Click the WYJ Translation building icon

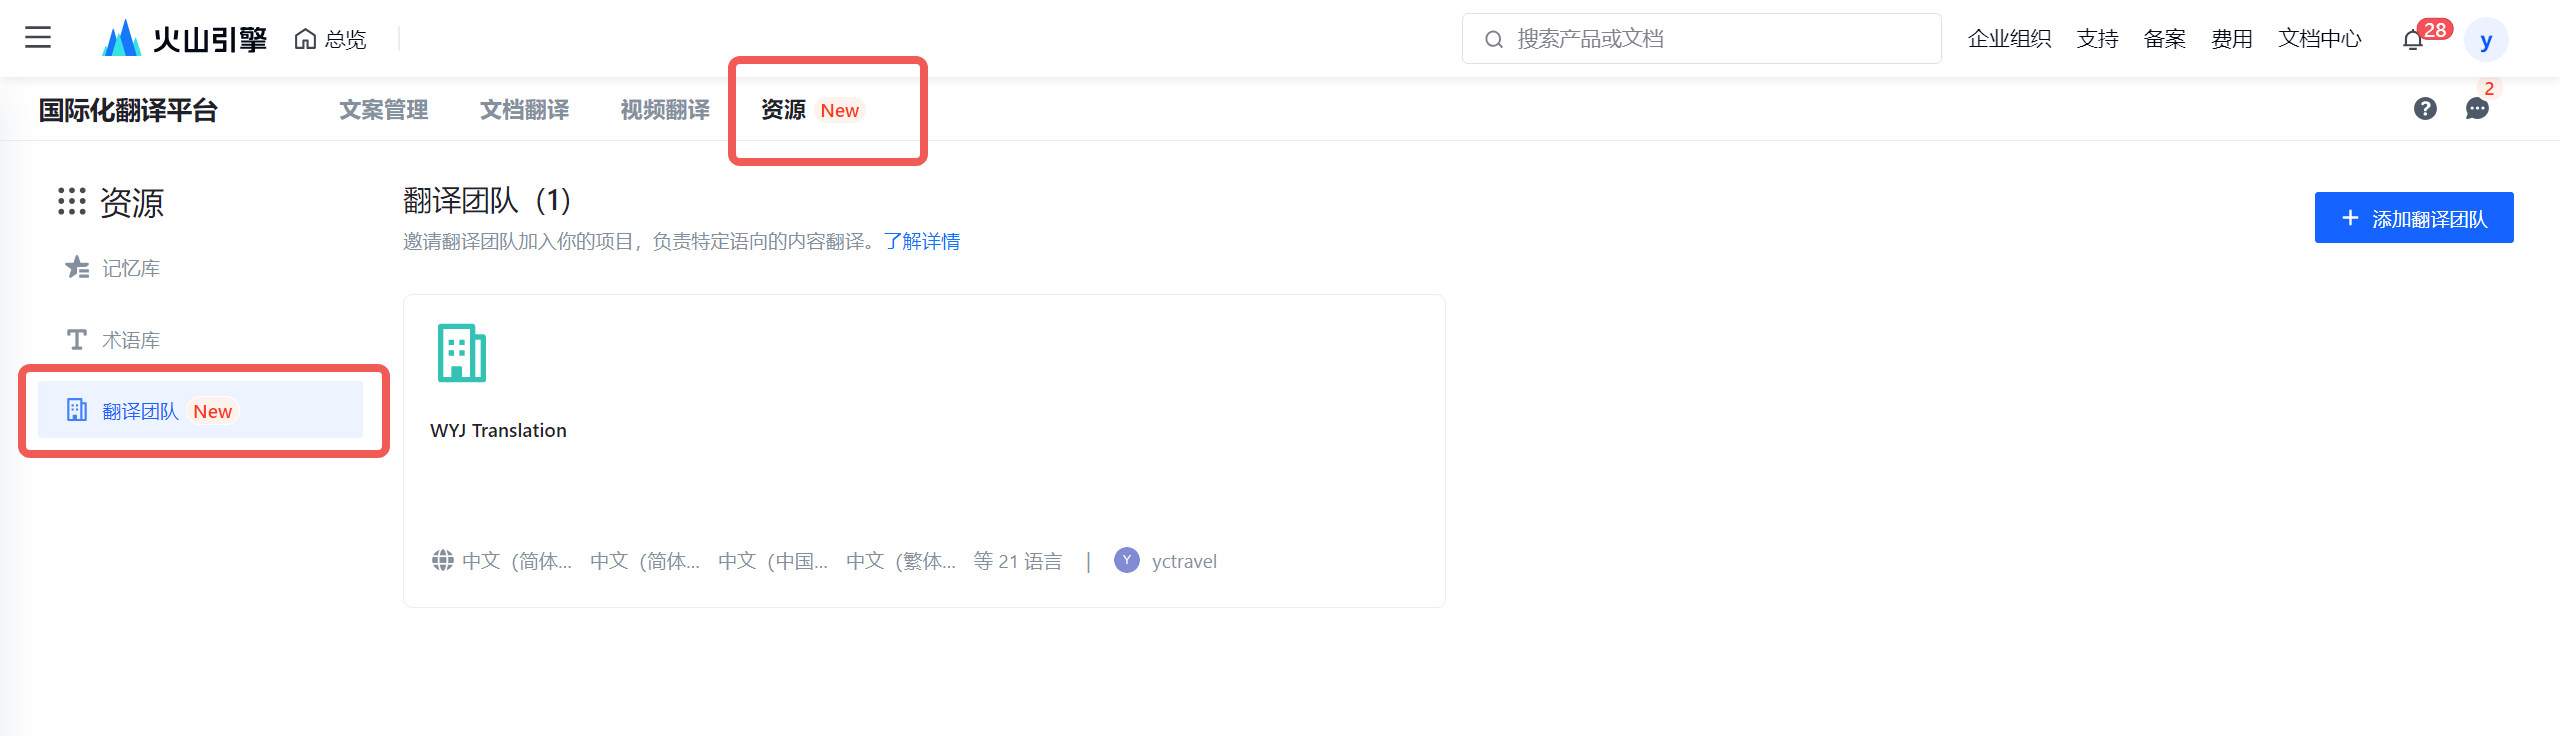tap(462, 353)
